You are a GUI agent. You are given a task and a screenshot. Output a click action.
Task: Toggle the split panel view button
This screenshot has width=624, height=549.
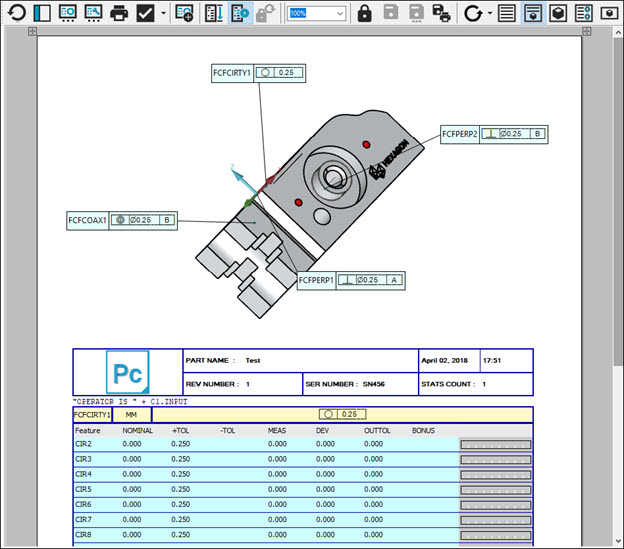click(41, 13)
